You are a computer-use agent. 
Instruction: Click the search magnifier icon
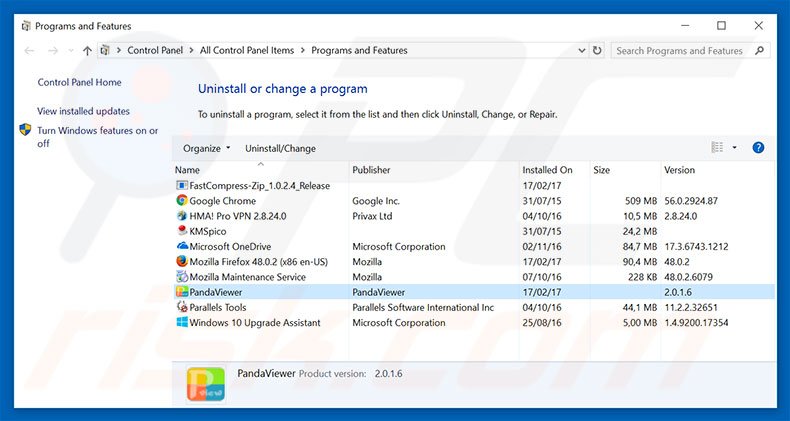(x=759, y=50)
